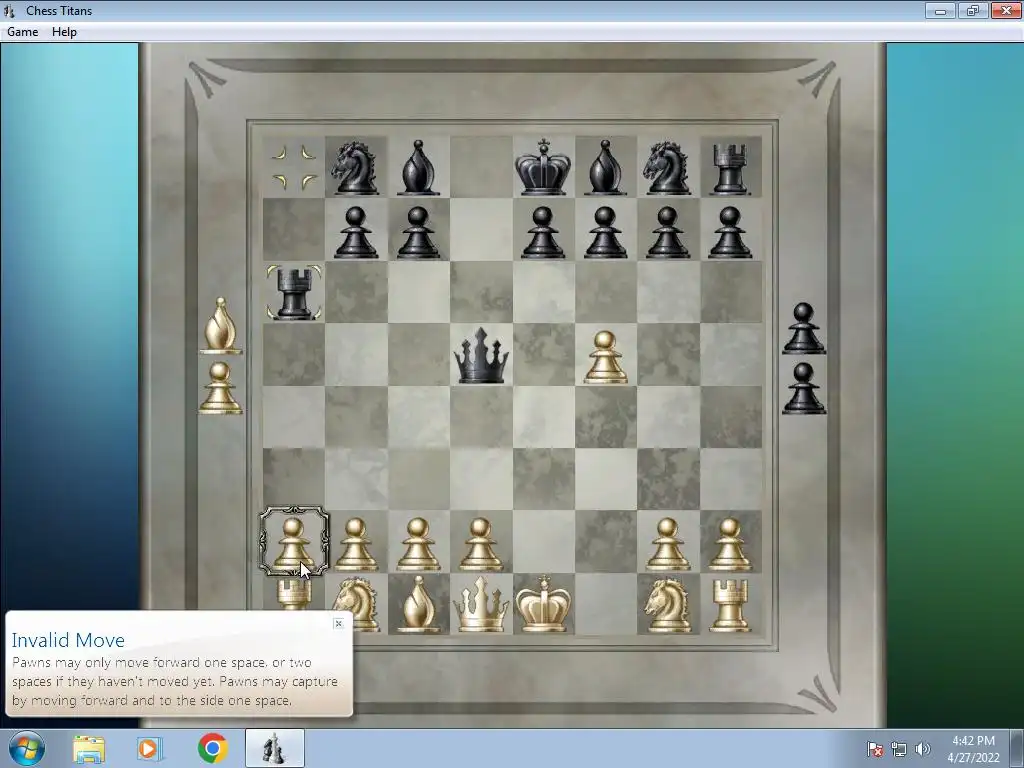Image resolution: width=1024 pixels, height=768 pixels.
Task: Click the black pawn on e7
Action: [x=543, y=232]
